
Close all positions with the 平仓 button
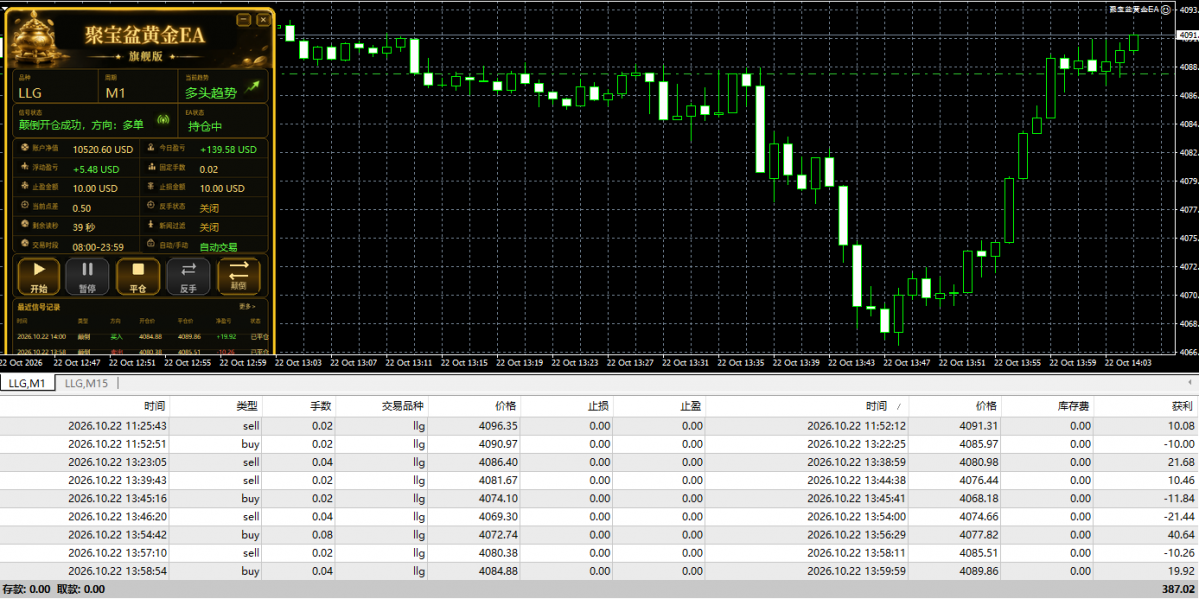138,276
